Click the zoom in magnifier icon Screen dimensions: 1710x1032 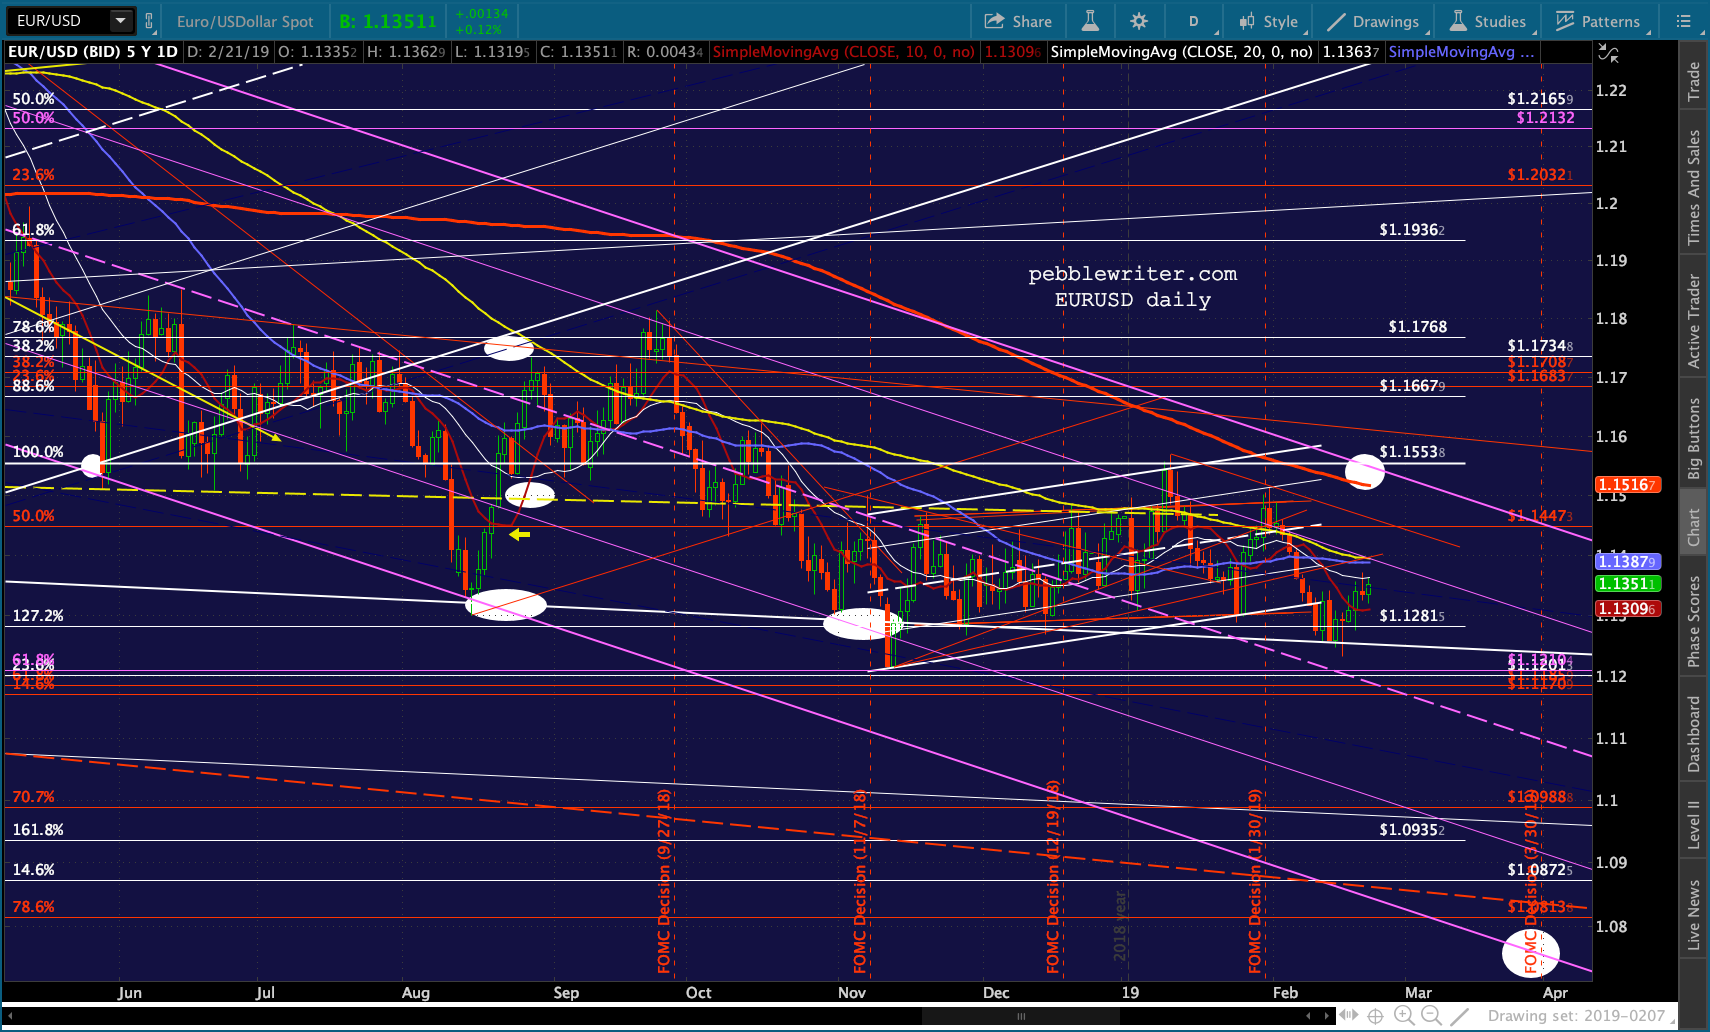(x=1404, y=1016)
